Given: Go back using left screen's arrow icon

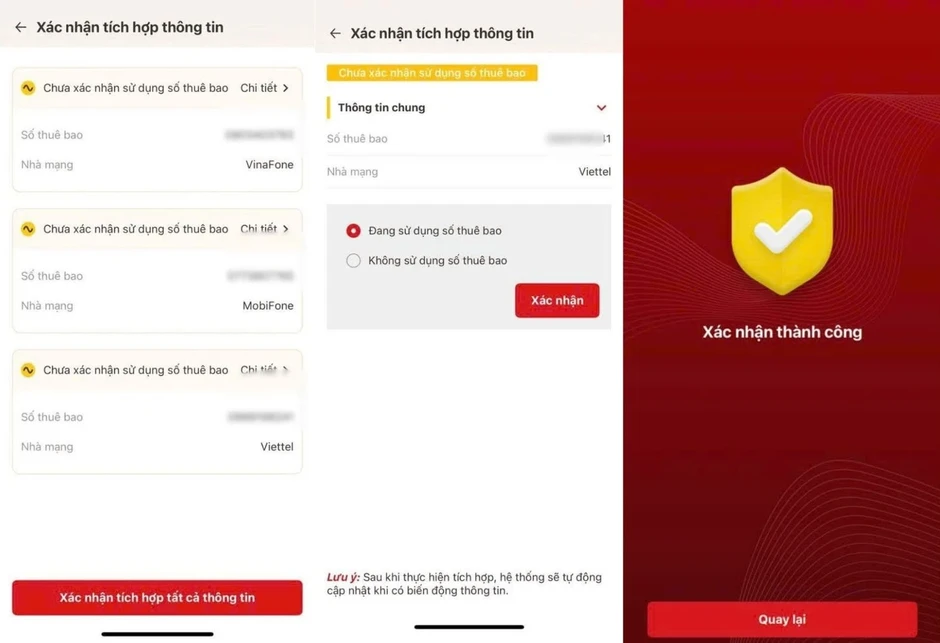Looking at the screenshot, I should 21,27.
